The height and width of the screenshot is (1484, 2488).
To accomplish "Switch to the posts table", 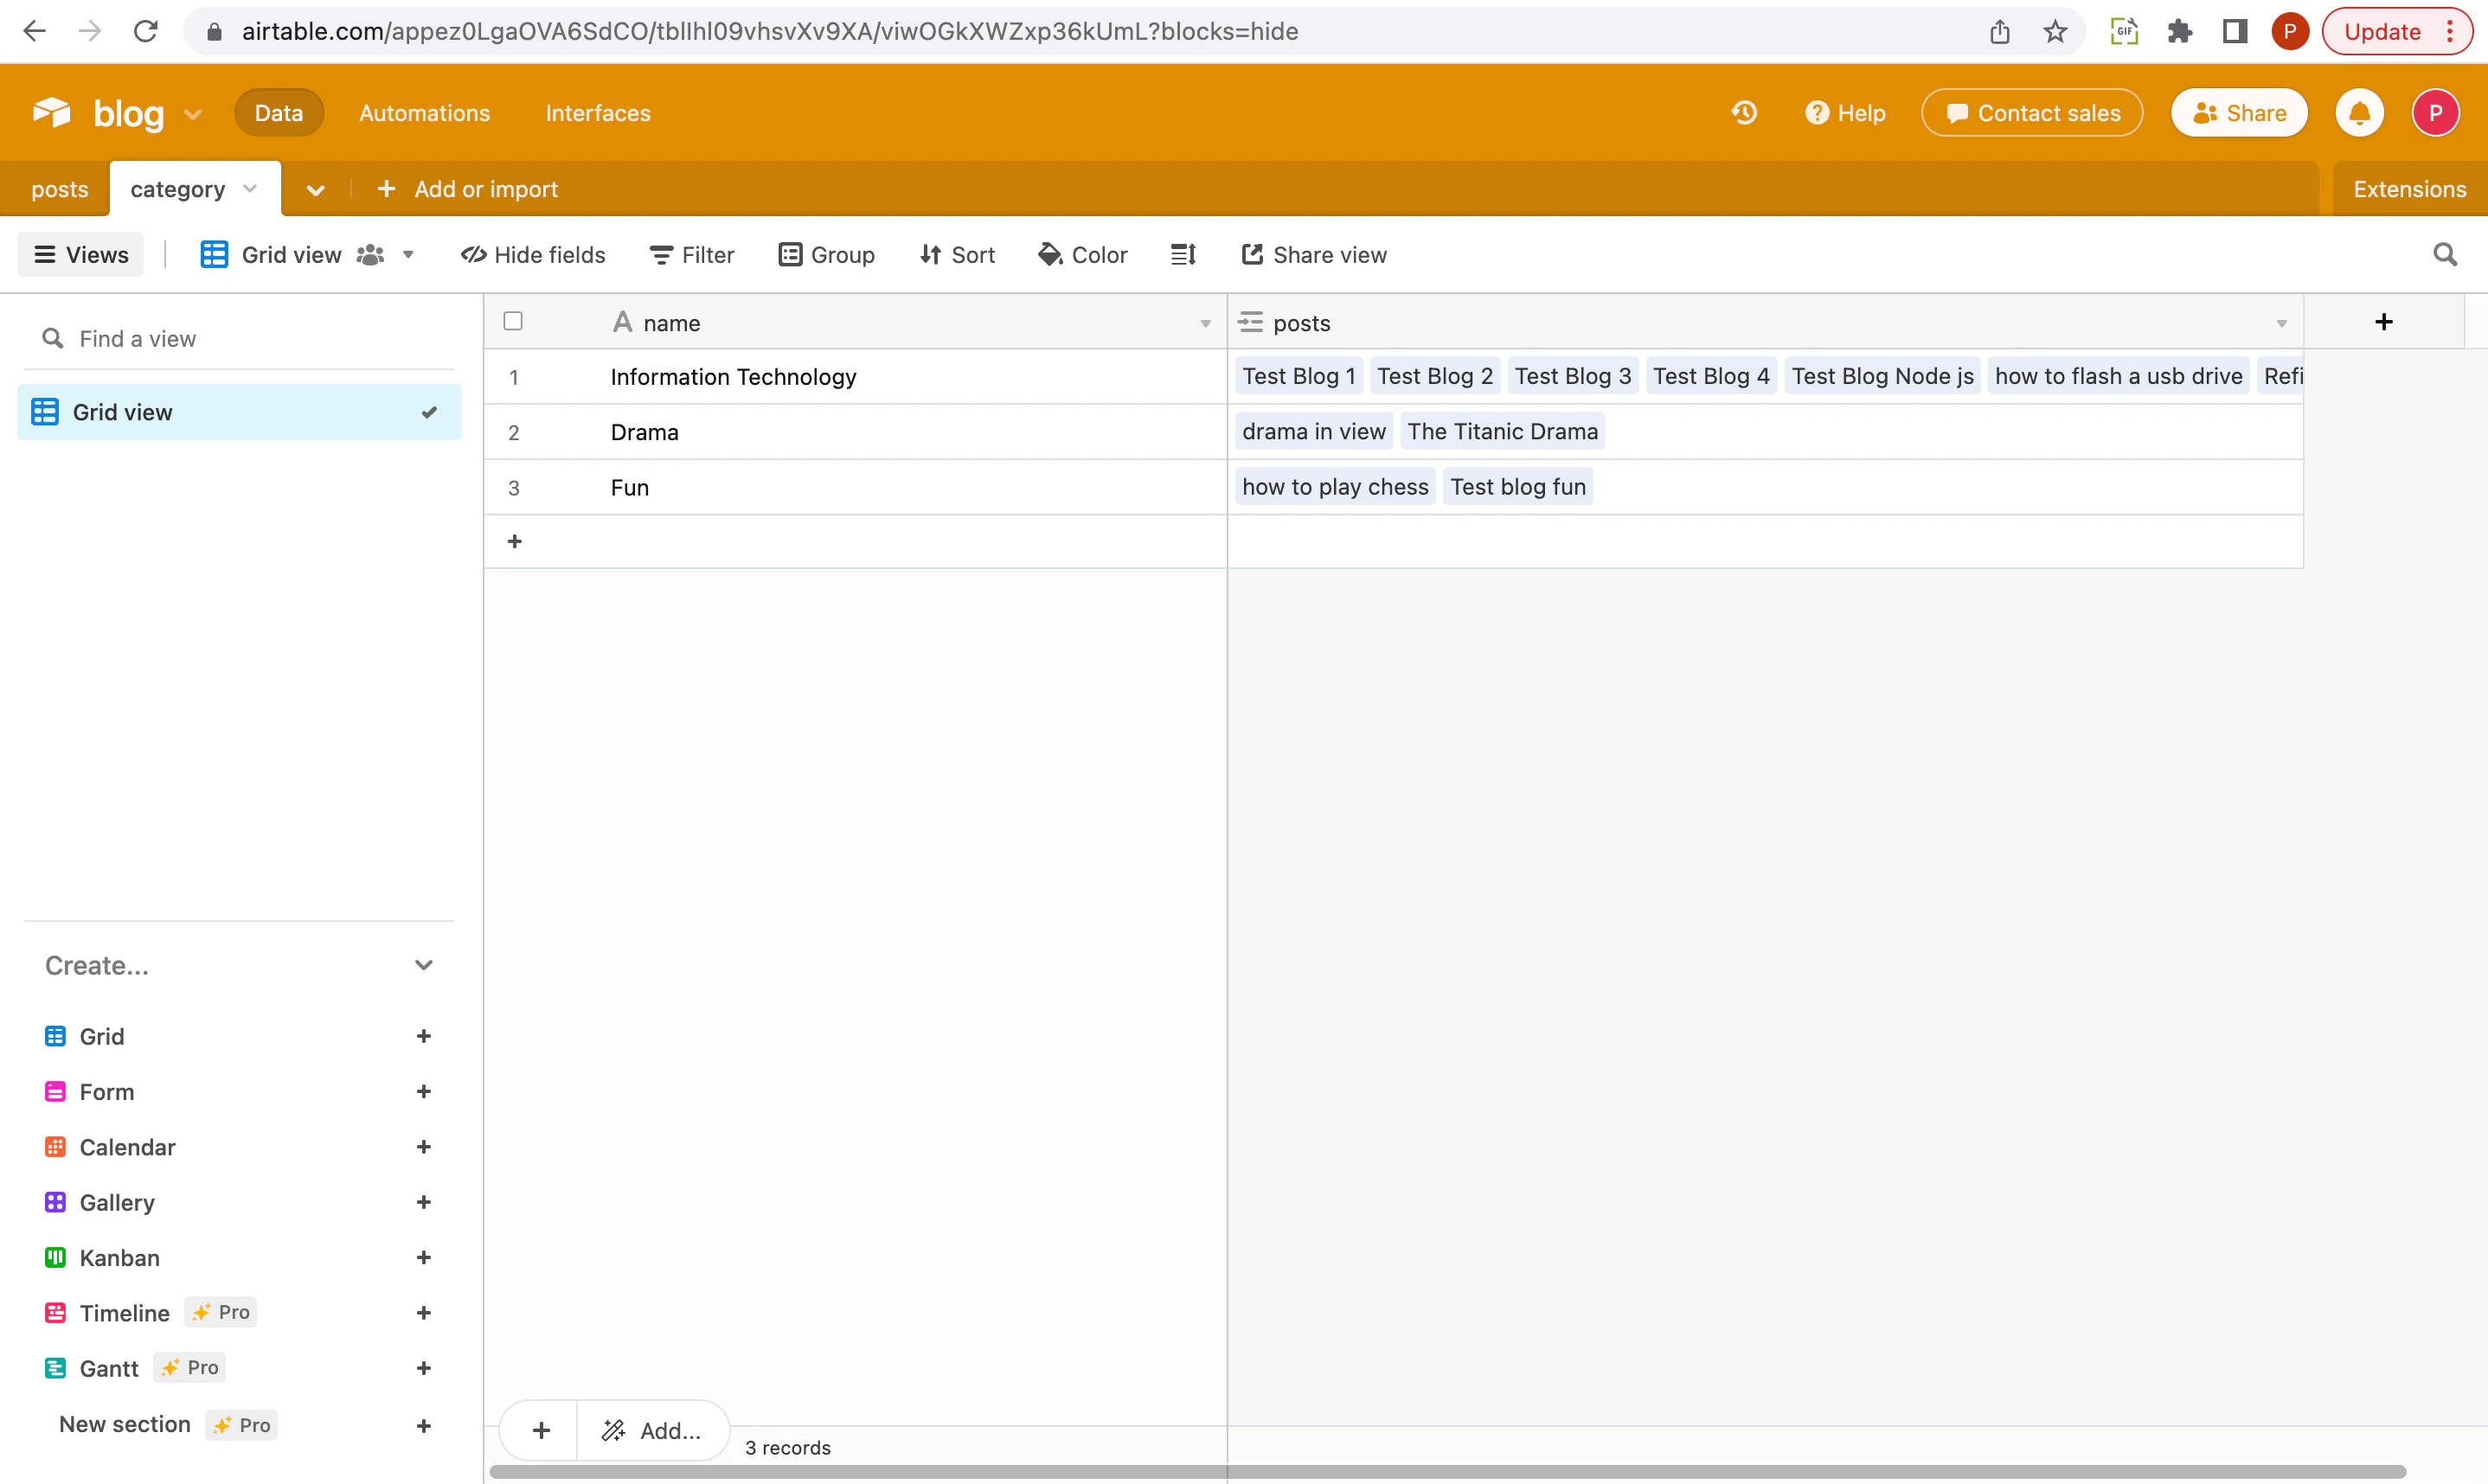I will coord(59,189).
